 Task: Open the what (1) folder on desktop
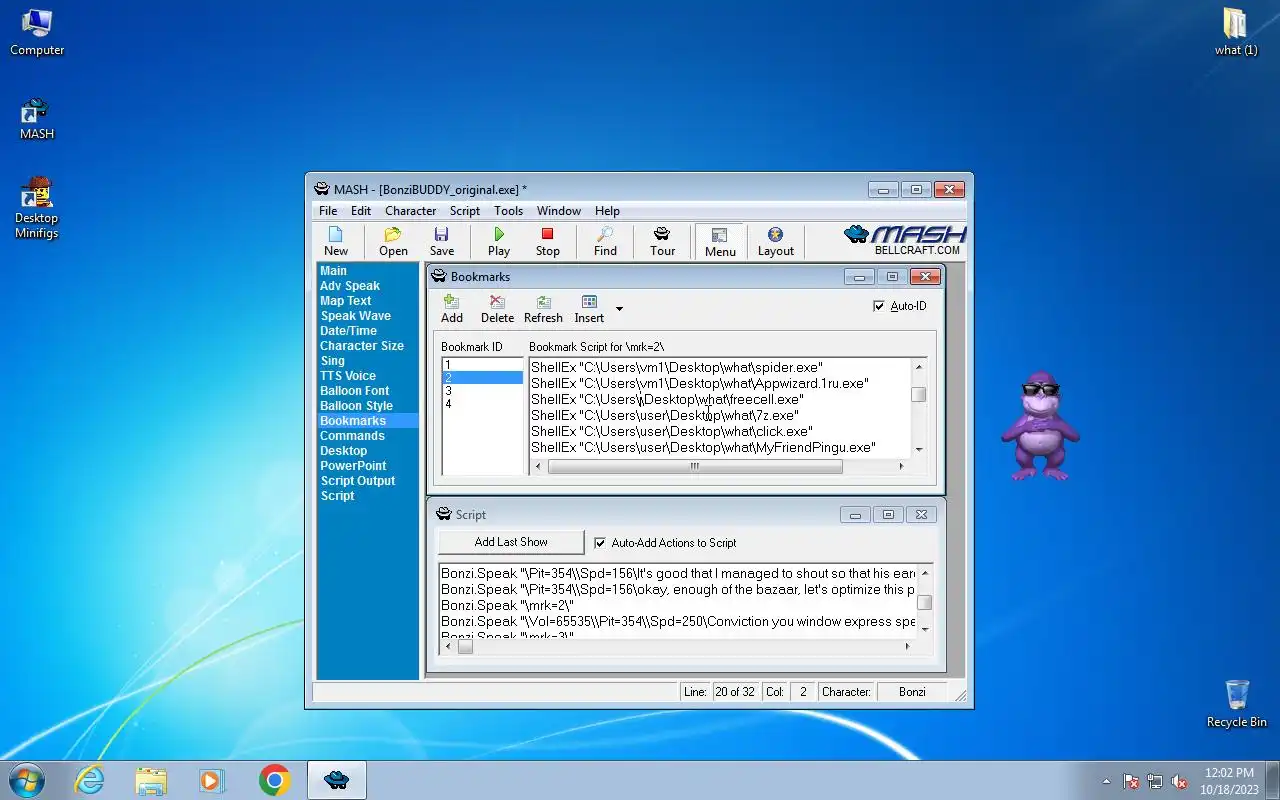1236,32
